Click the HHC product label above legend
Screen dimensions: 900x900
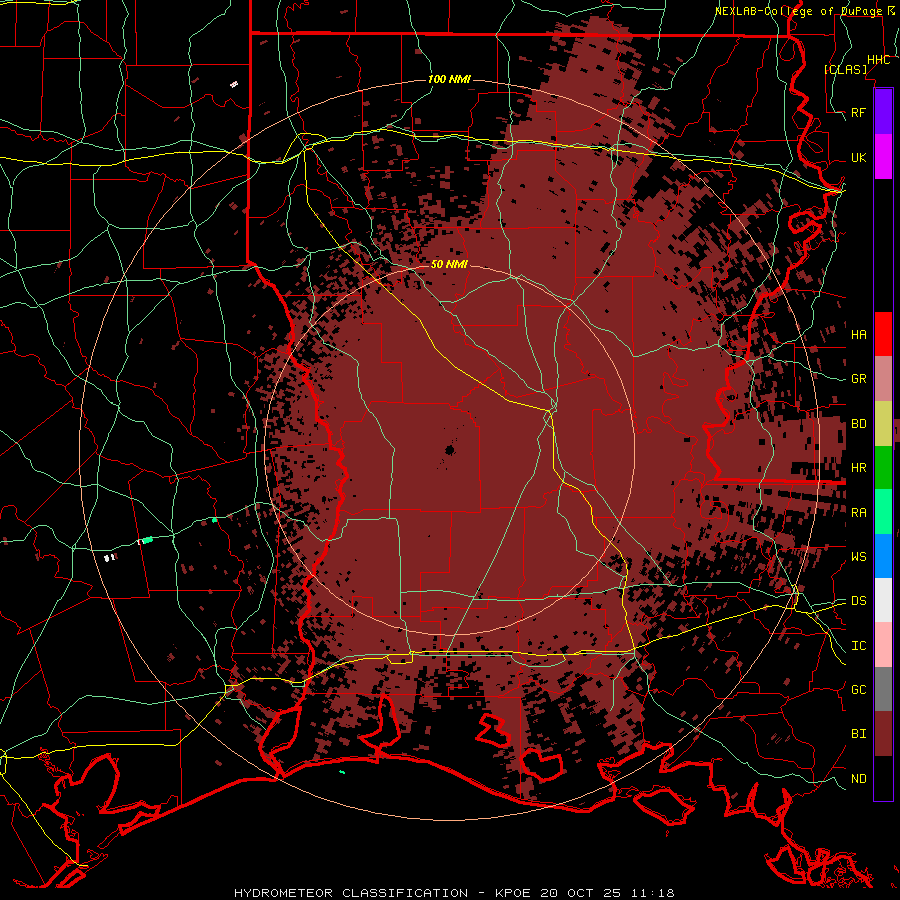click(x=879, y=60)
